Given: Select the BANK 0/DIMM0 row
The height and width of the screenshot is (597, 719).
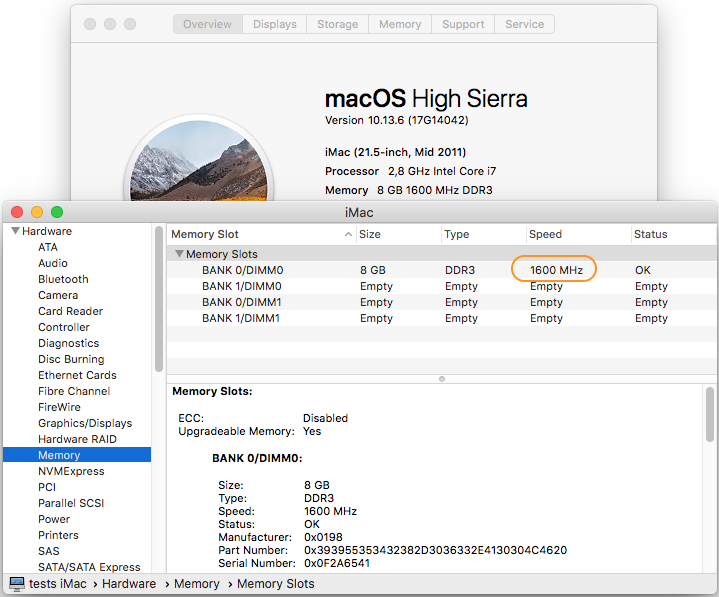Looking at the screenshot, I should (442, 270).
